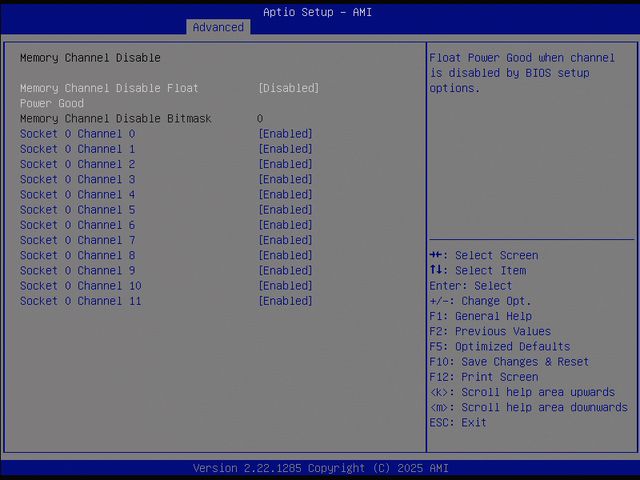The width and height of the screenshot is (640, 480).
Task: Toggle Socket 0 Channel 11 Enabled value
Action: pos(285,301)
